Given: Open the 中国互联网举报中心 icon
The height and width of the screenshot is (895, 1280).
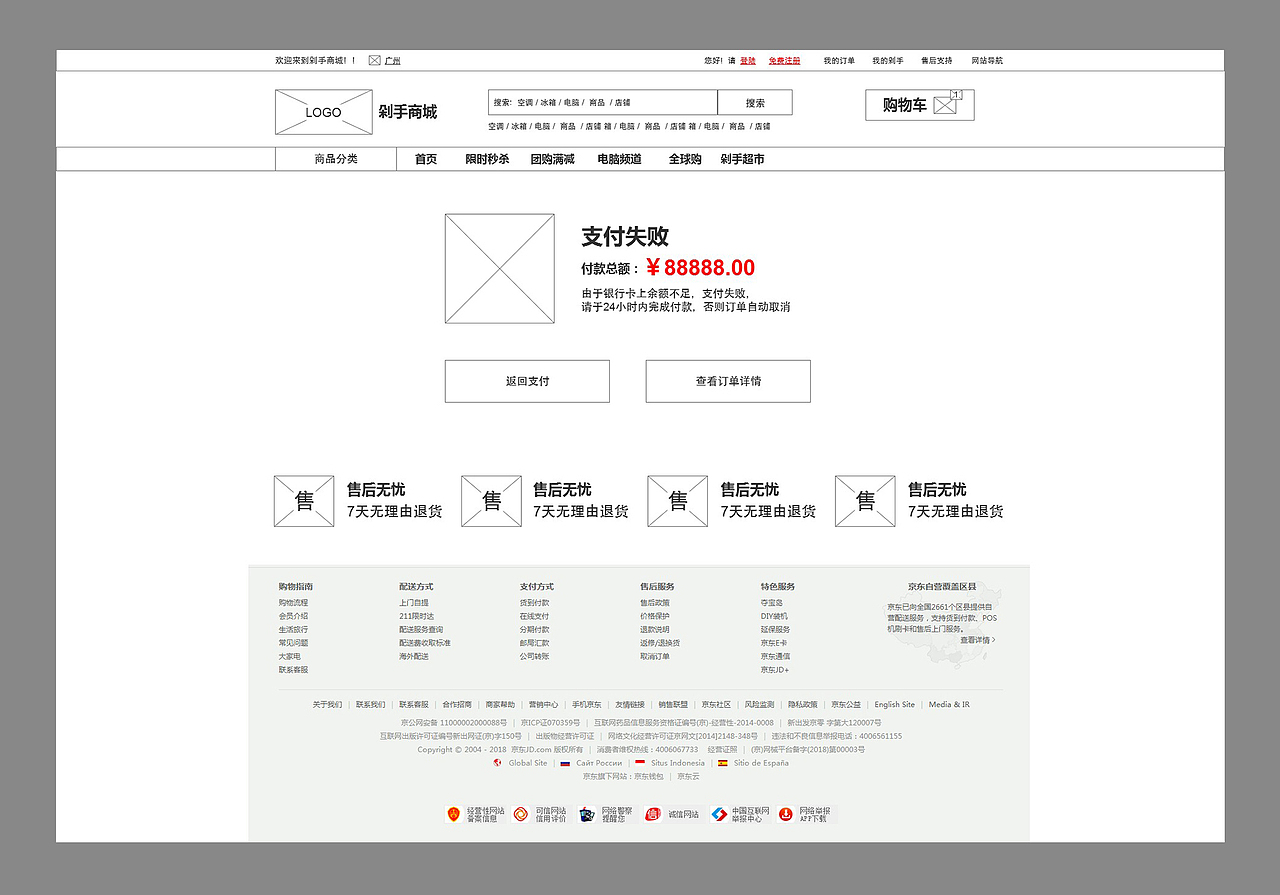Looking at the screenshot, I should coord(719,813).
